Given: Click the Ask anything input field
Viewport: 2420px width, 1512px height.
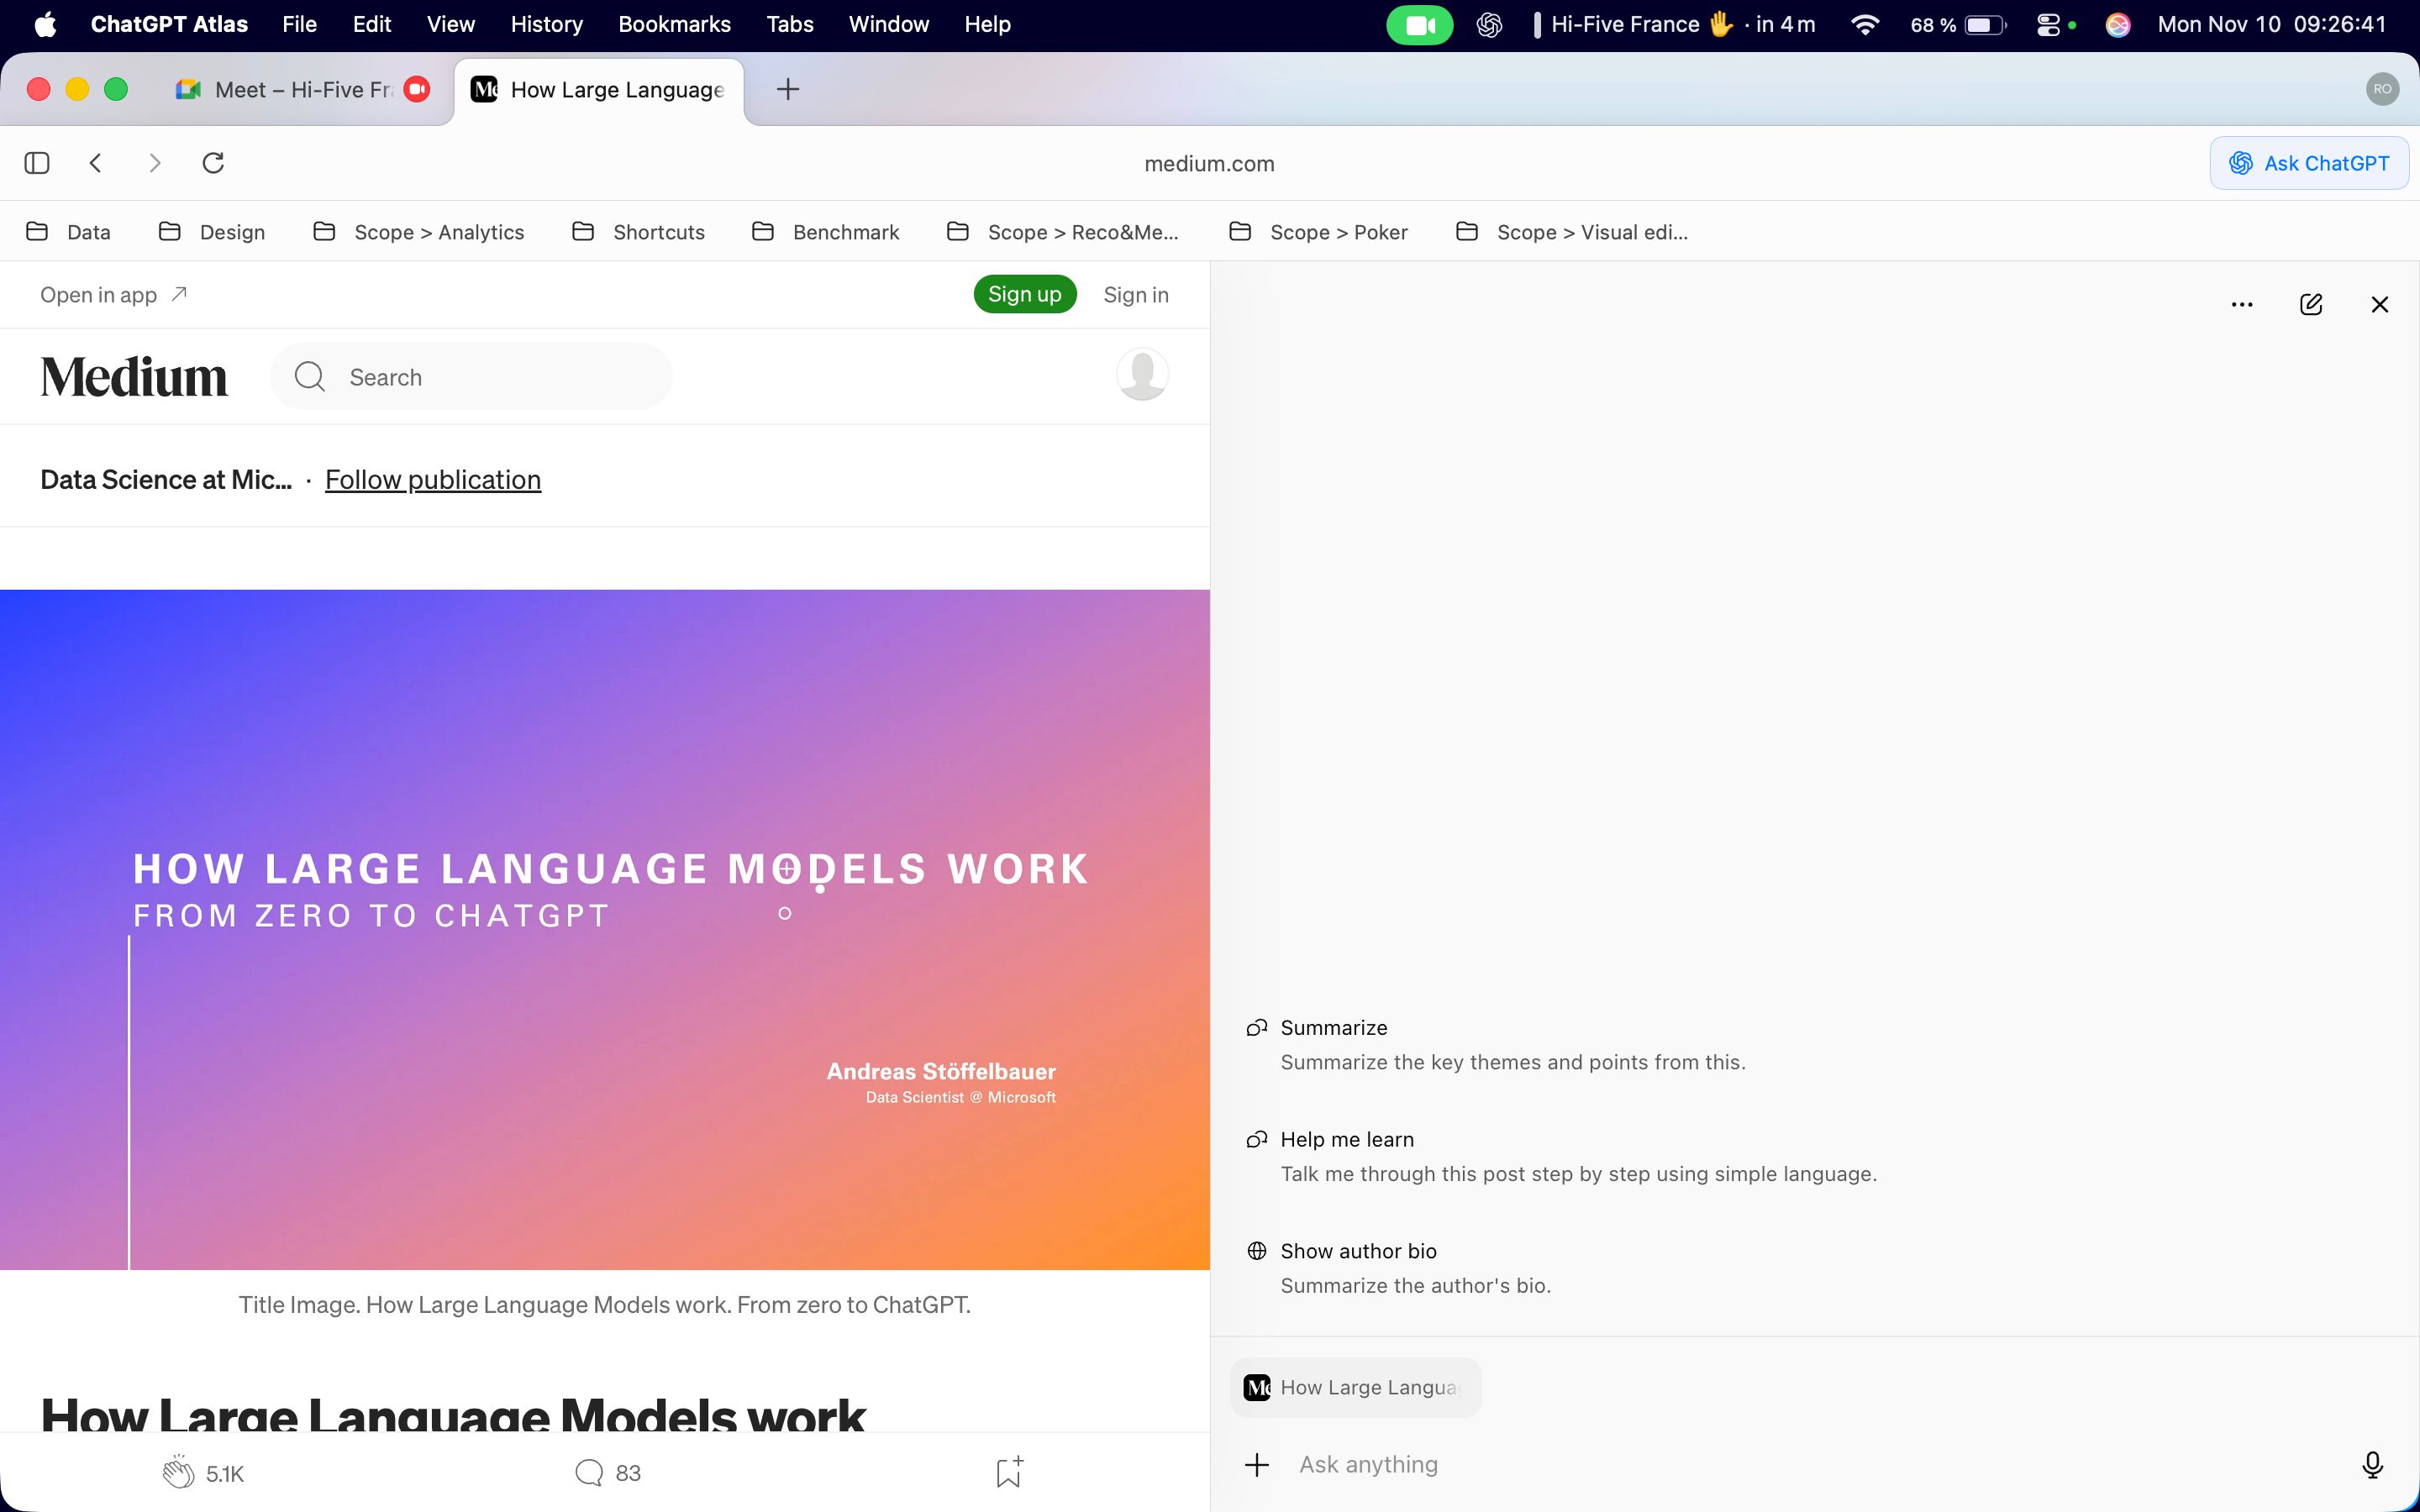Looking at the screenshot, I should click(1367, 1464).
